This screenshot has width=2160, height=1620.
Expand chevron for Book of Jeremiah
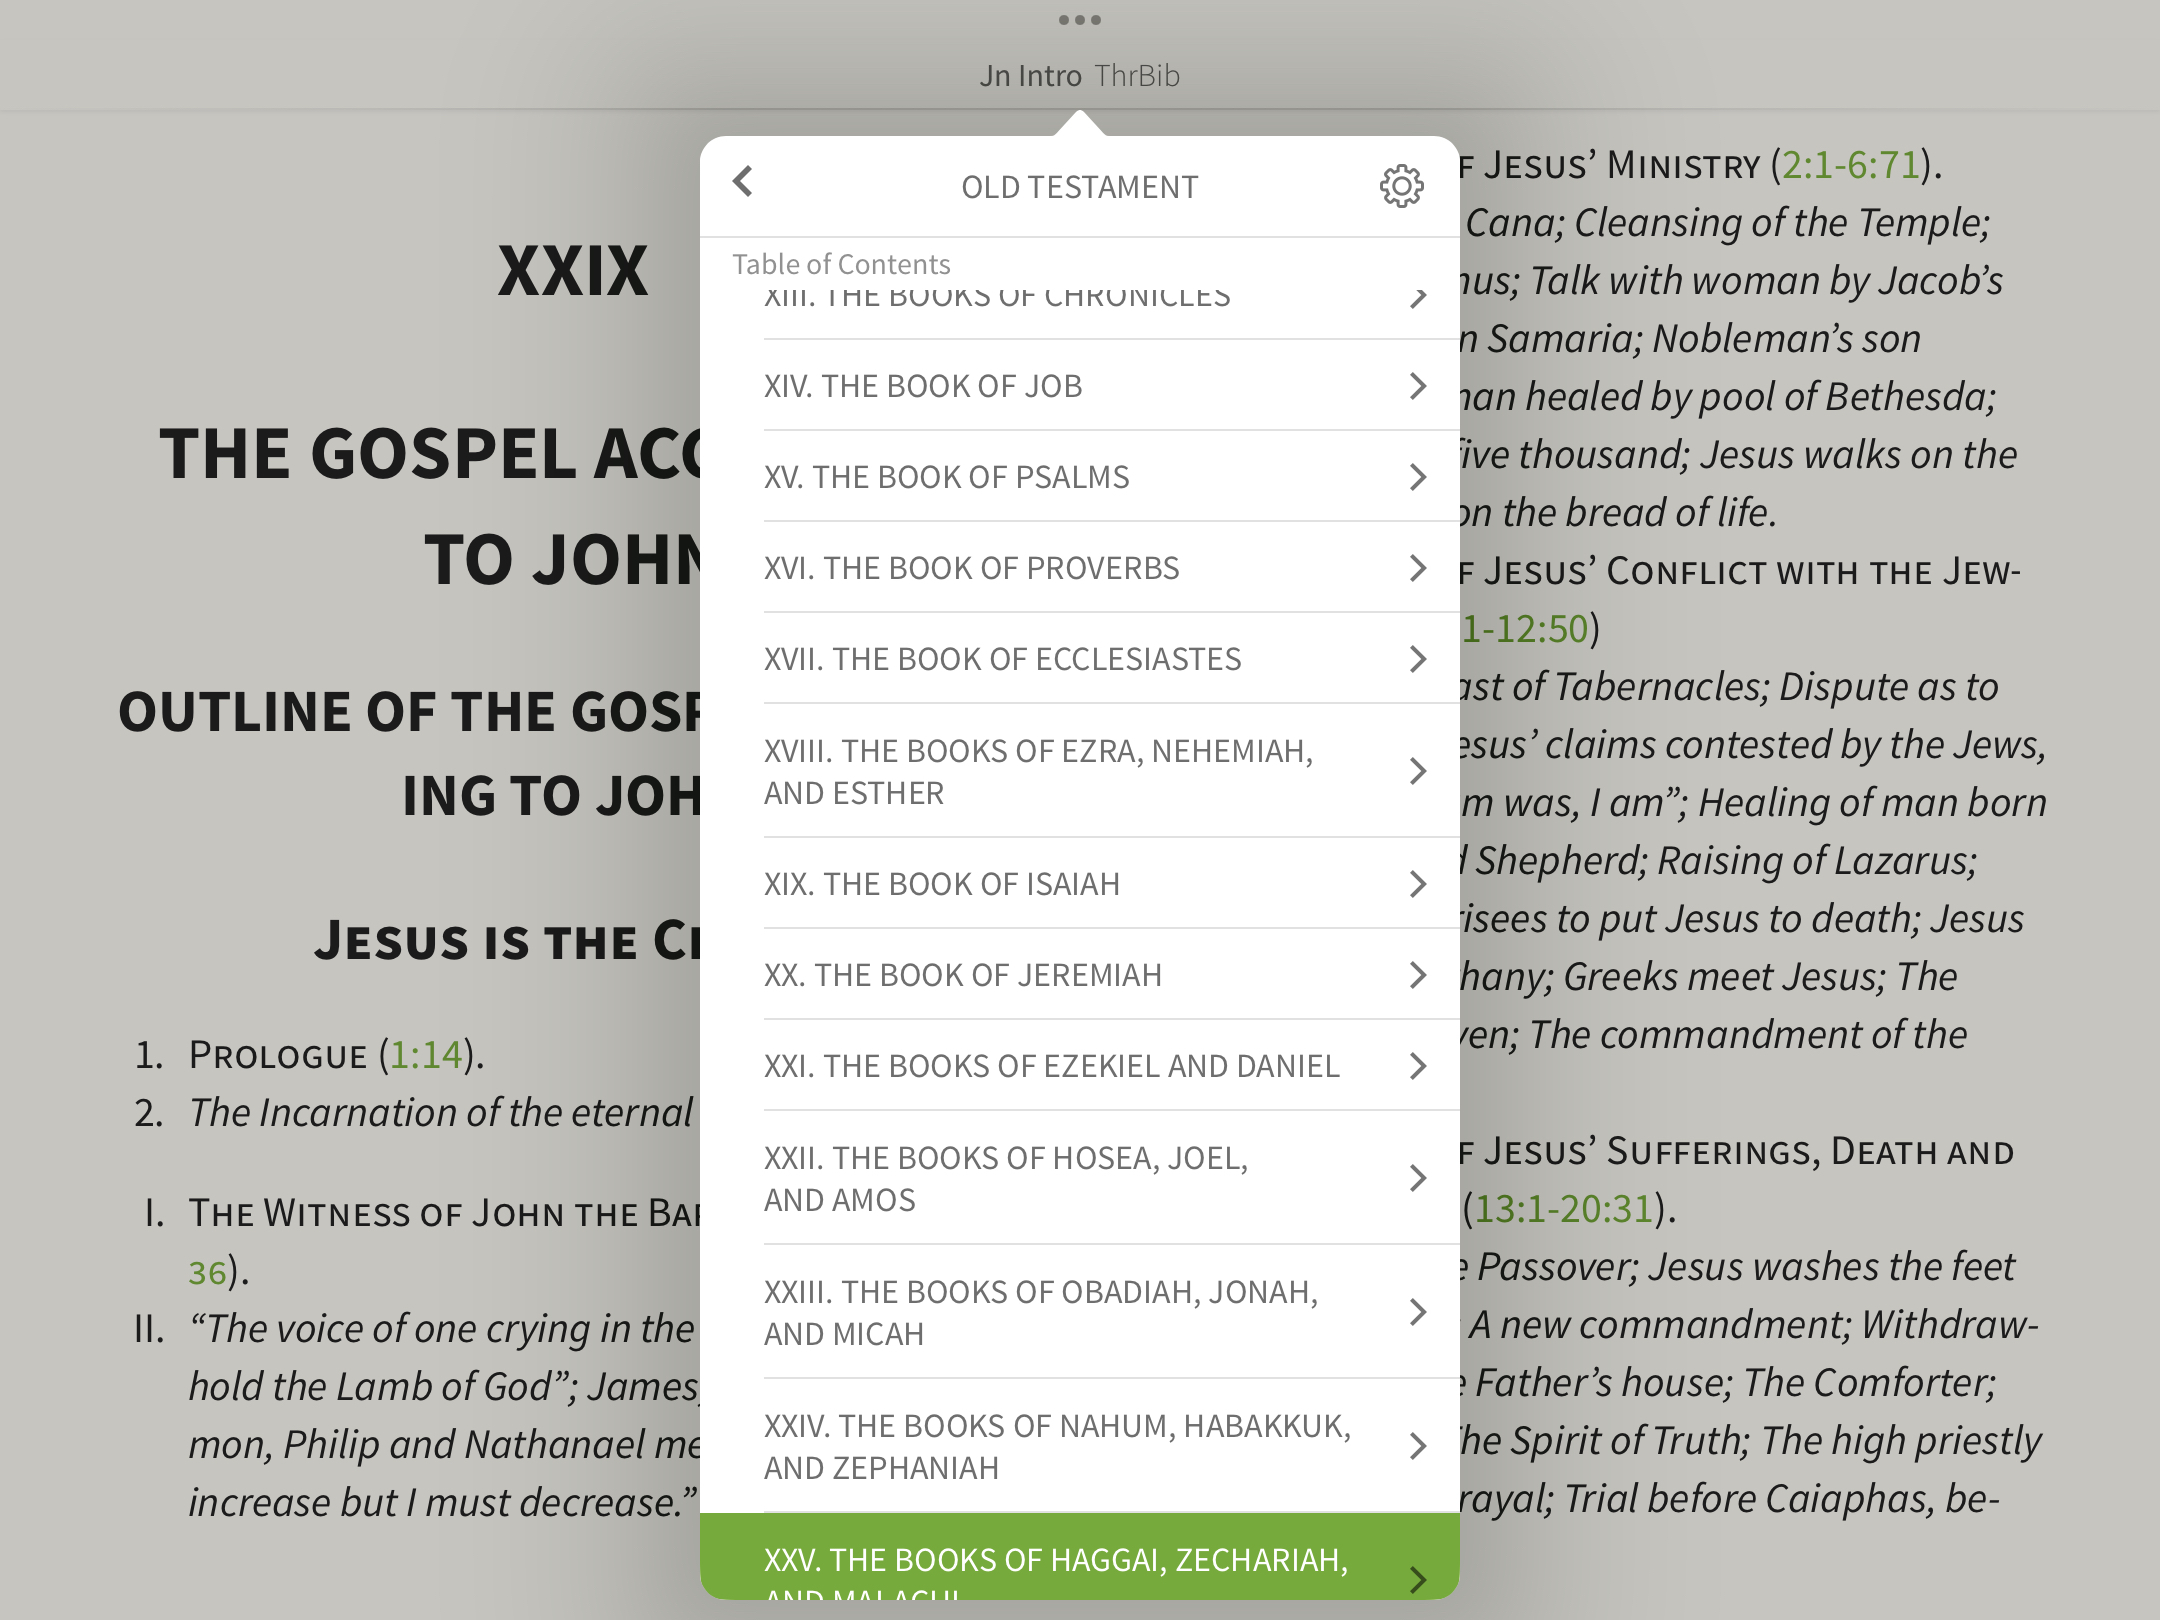pos(1417,975)
